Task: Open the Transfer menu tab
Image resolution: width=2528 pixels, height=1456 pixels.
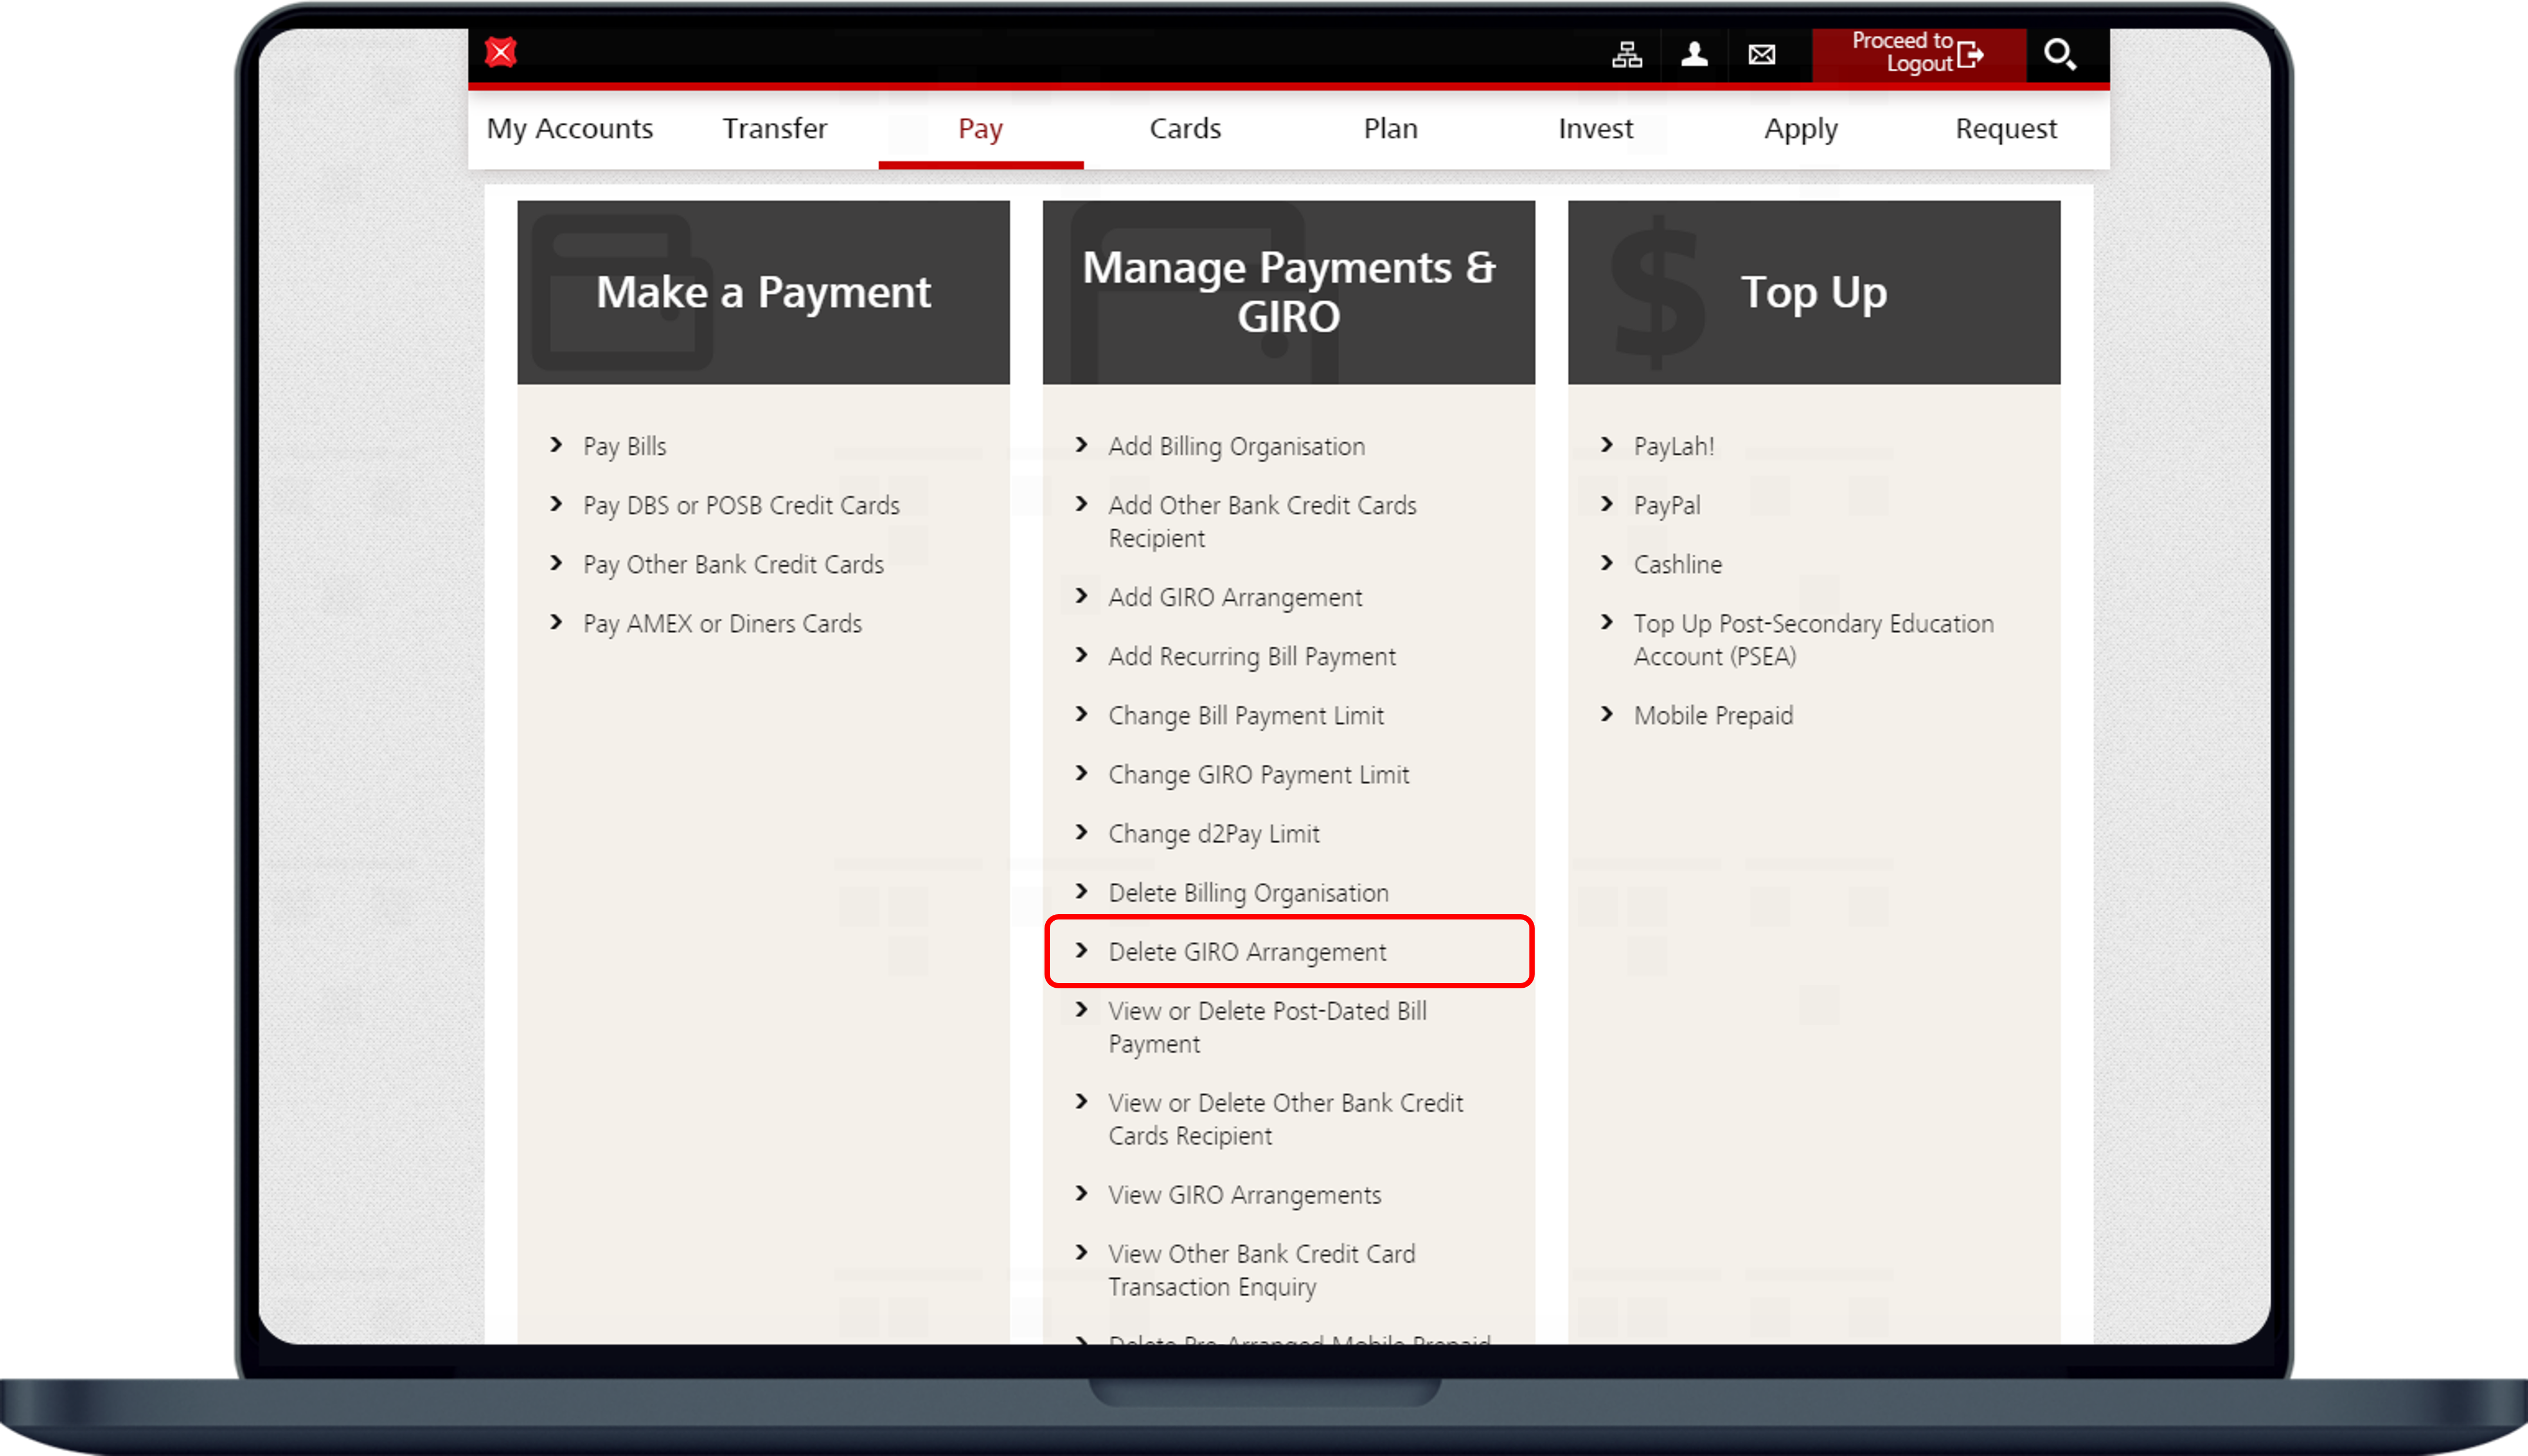Action: pyautogui.click(x=775, y=129)
